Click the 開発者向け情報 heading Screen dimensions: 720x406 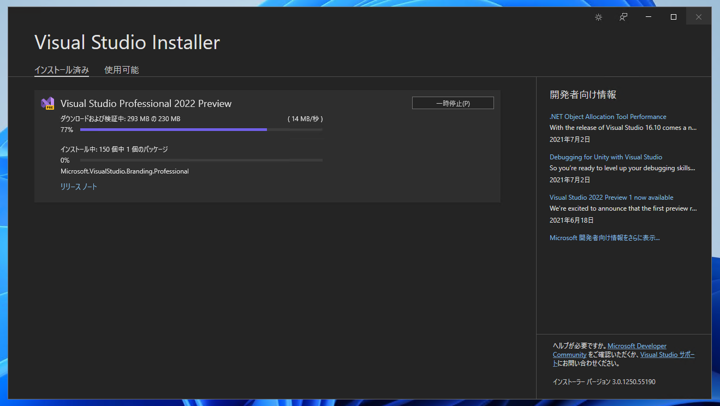pos(583,95)
